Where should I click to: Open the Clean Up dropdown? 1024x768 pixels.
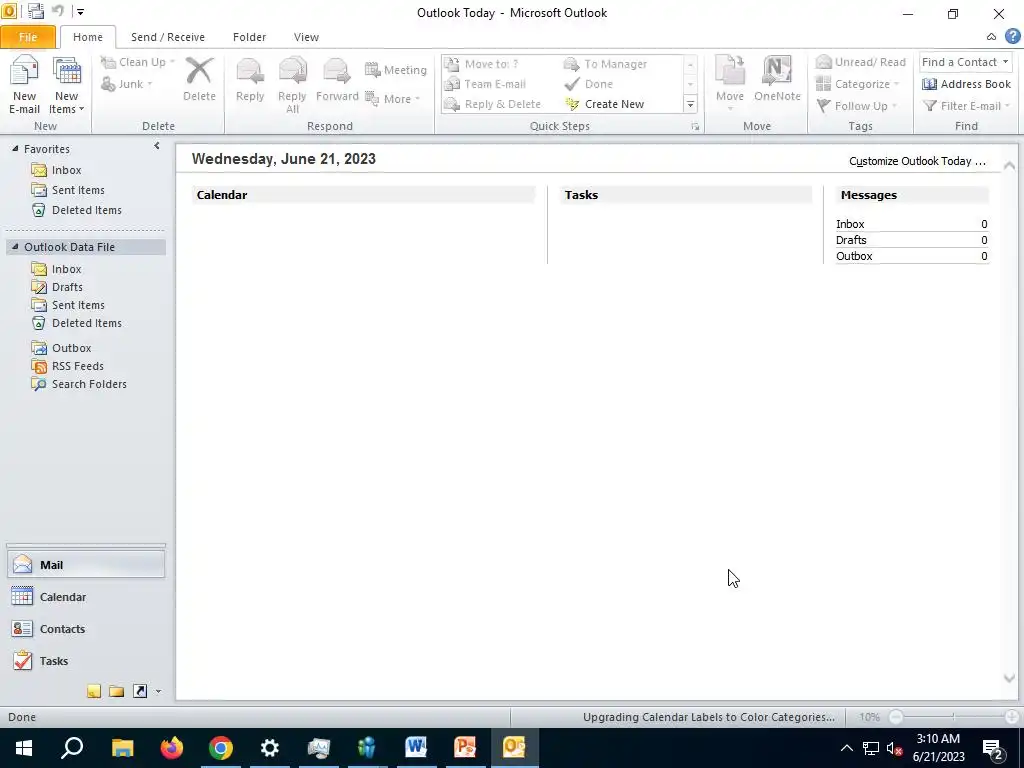(138, 62)
